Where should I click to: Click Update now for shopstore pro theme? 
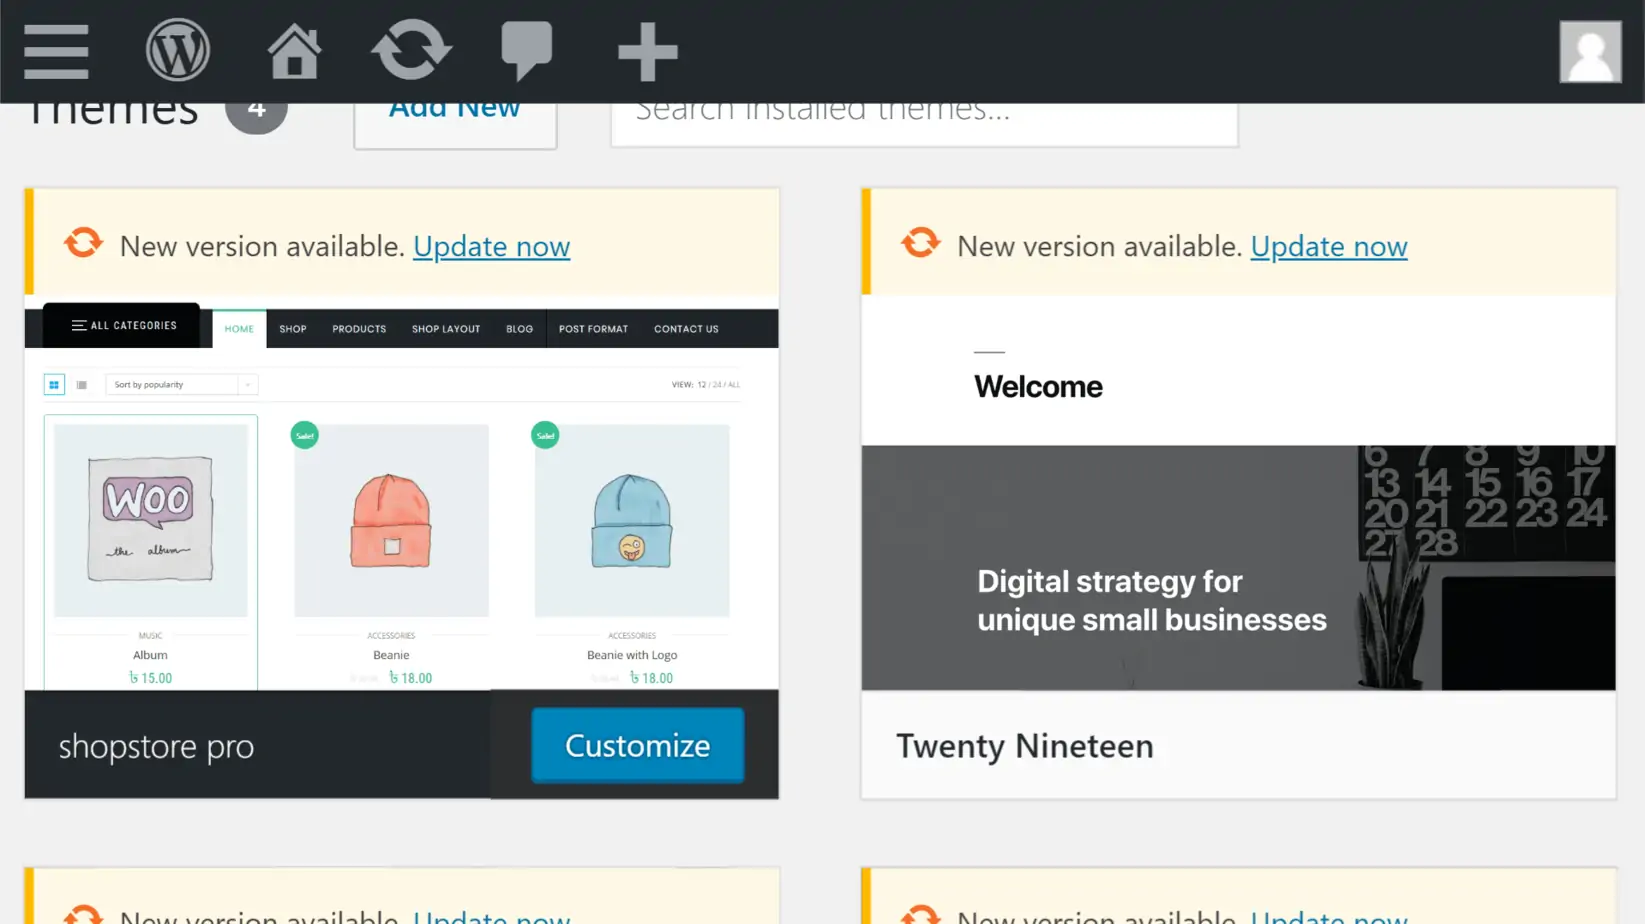pos(491,246)
